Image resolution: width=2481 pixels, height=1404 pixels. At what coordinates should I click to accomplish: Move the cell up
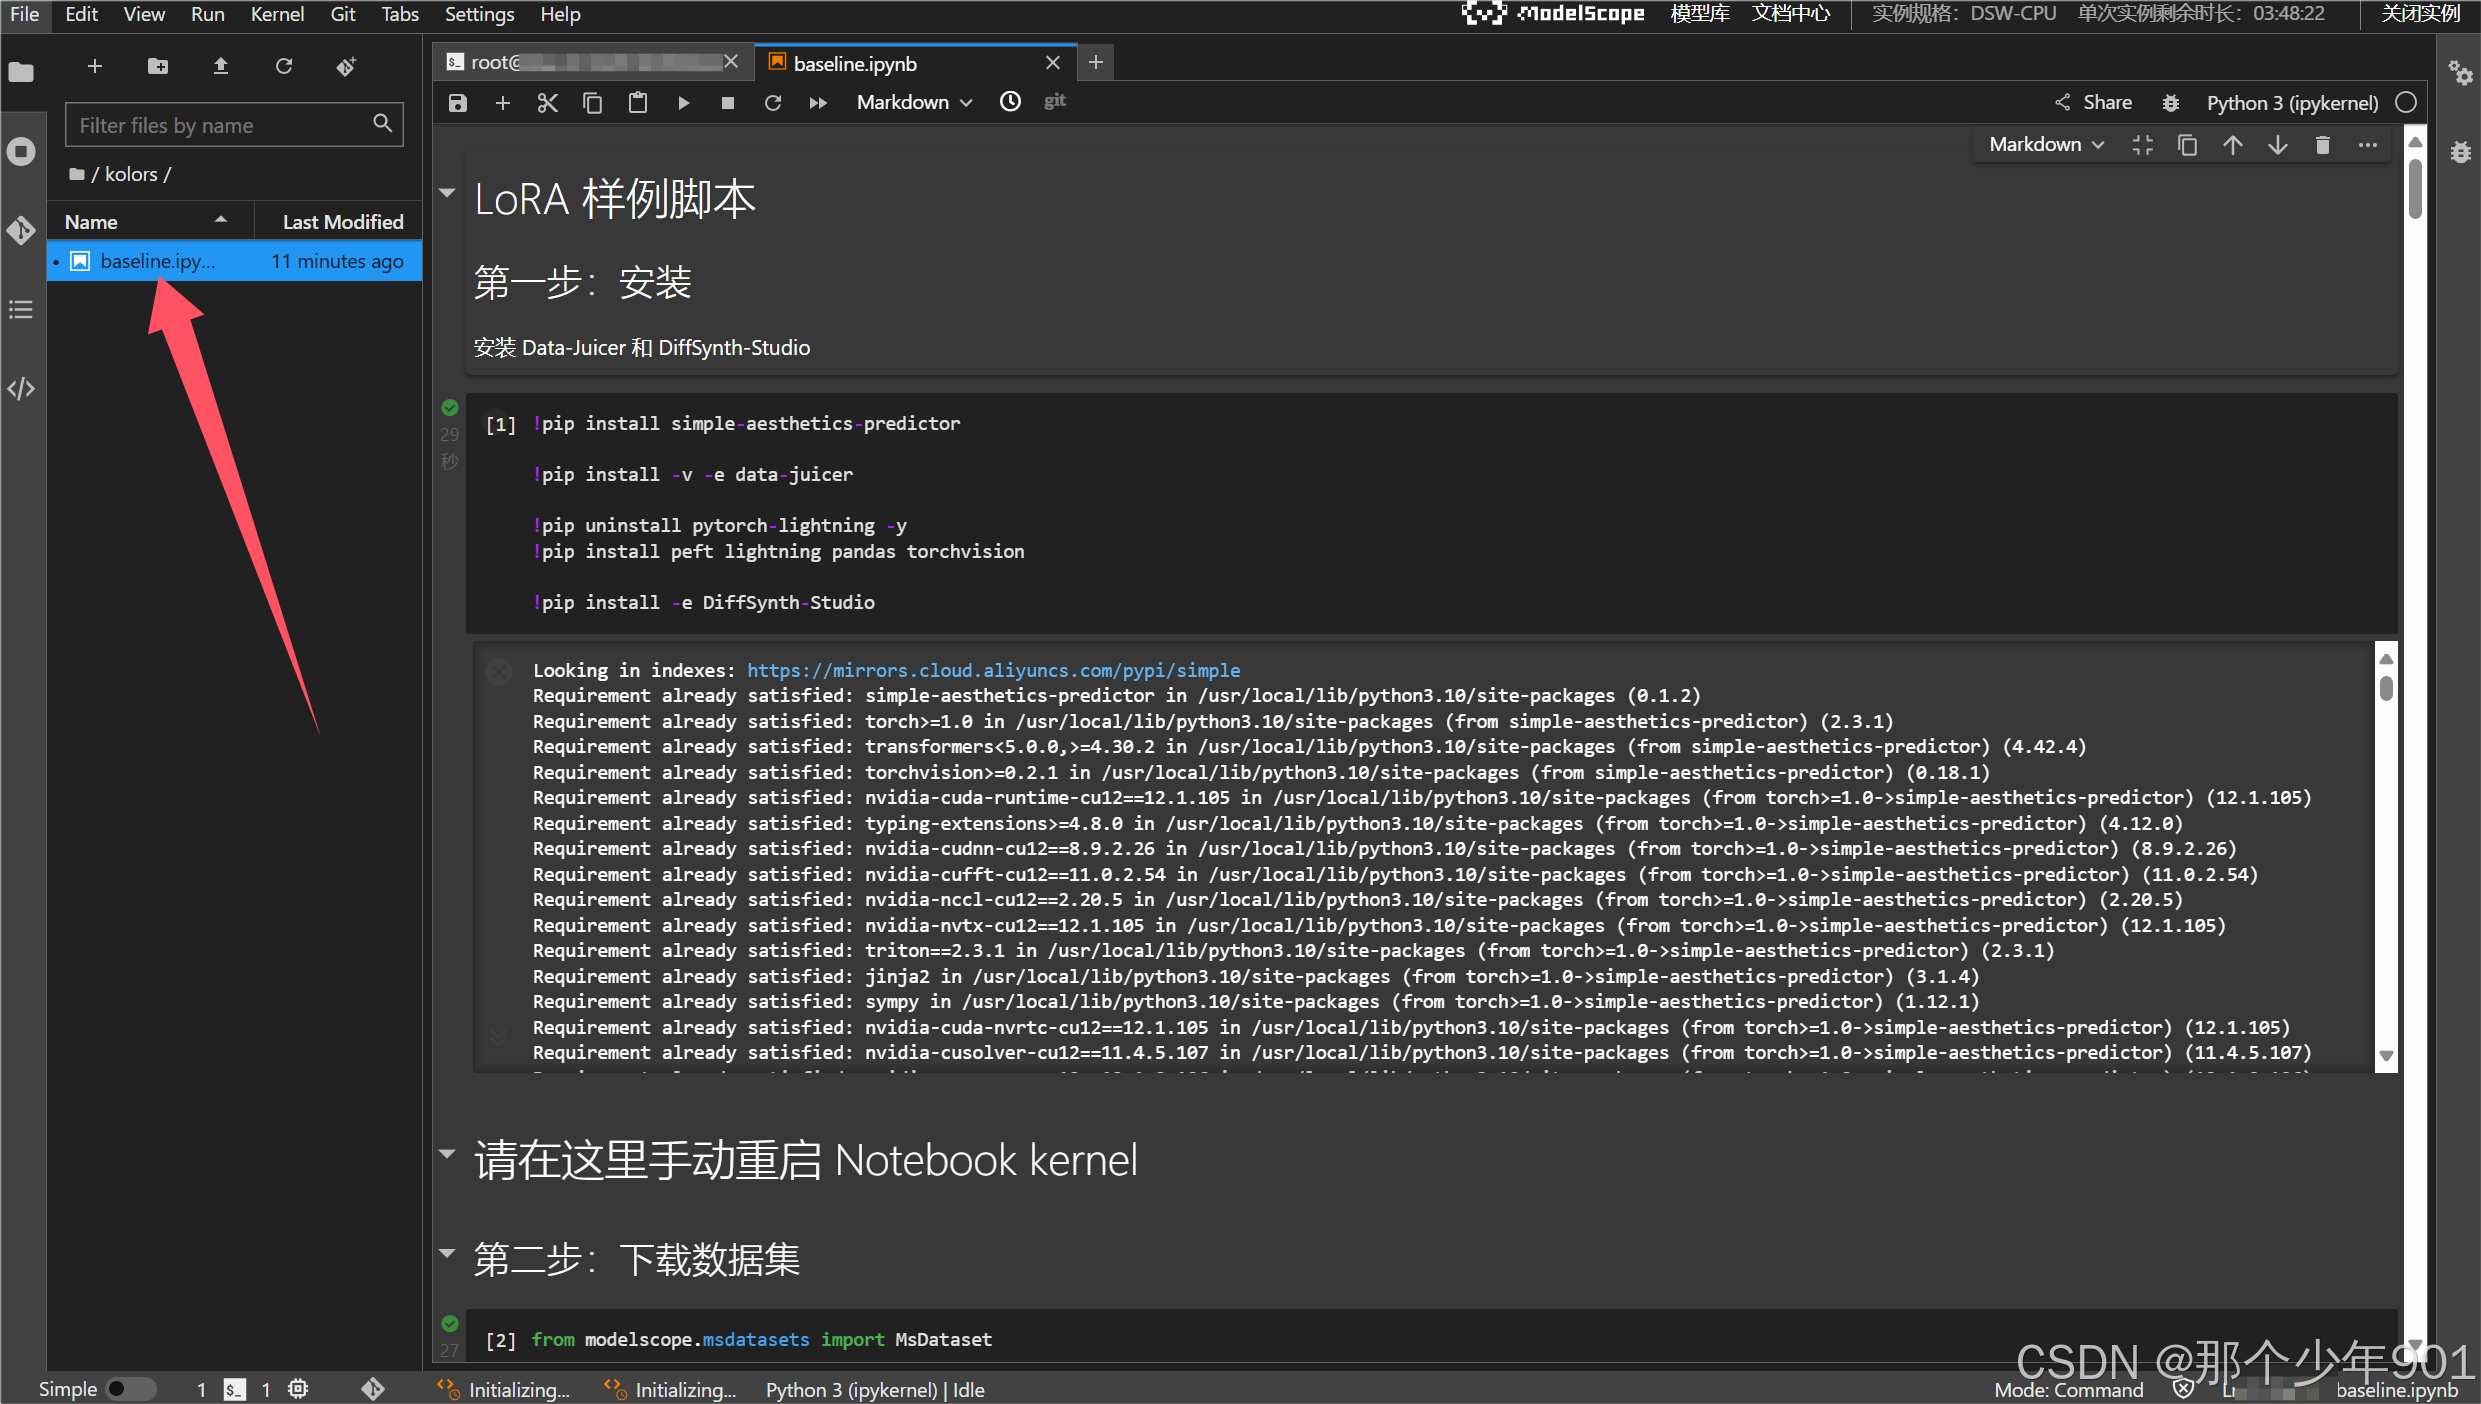(2232, 145)
